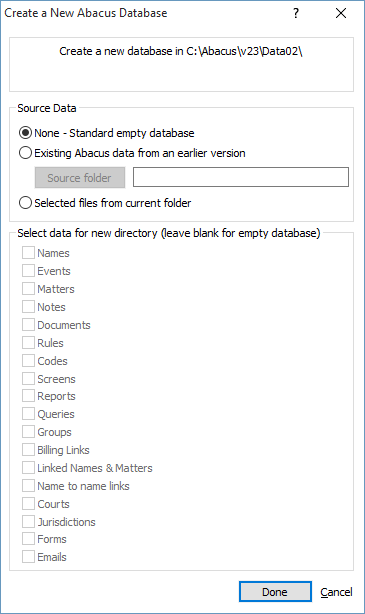Screen dimensions: 365x614
Task: Enable Name to name links checkbox
Action: pyautogui.click(x=28, y=486)
